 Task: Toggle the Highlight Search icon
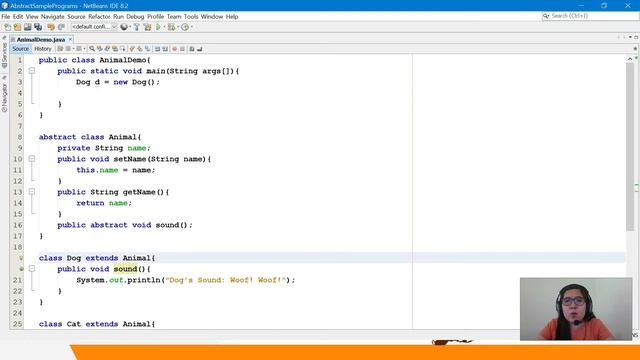(115, 49)
